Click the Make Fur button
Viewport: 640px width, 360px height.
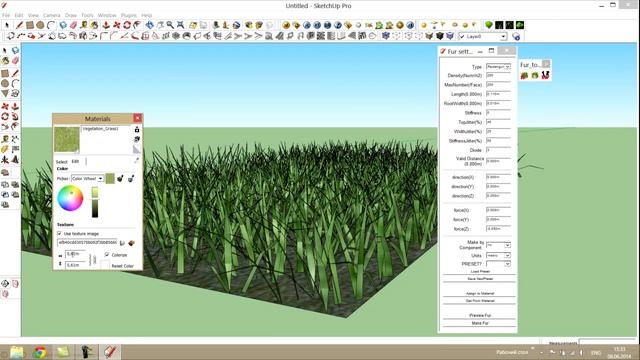(x=480, y=323)
